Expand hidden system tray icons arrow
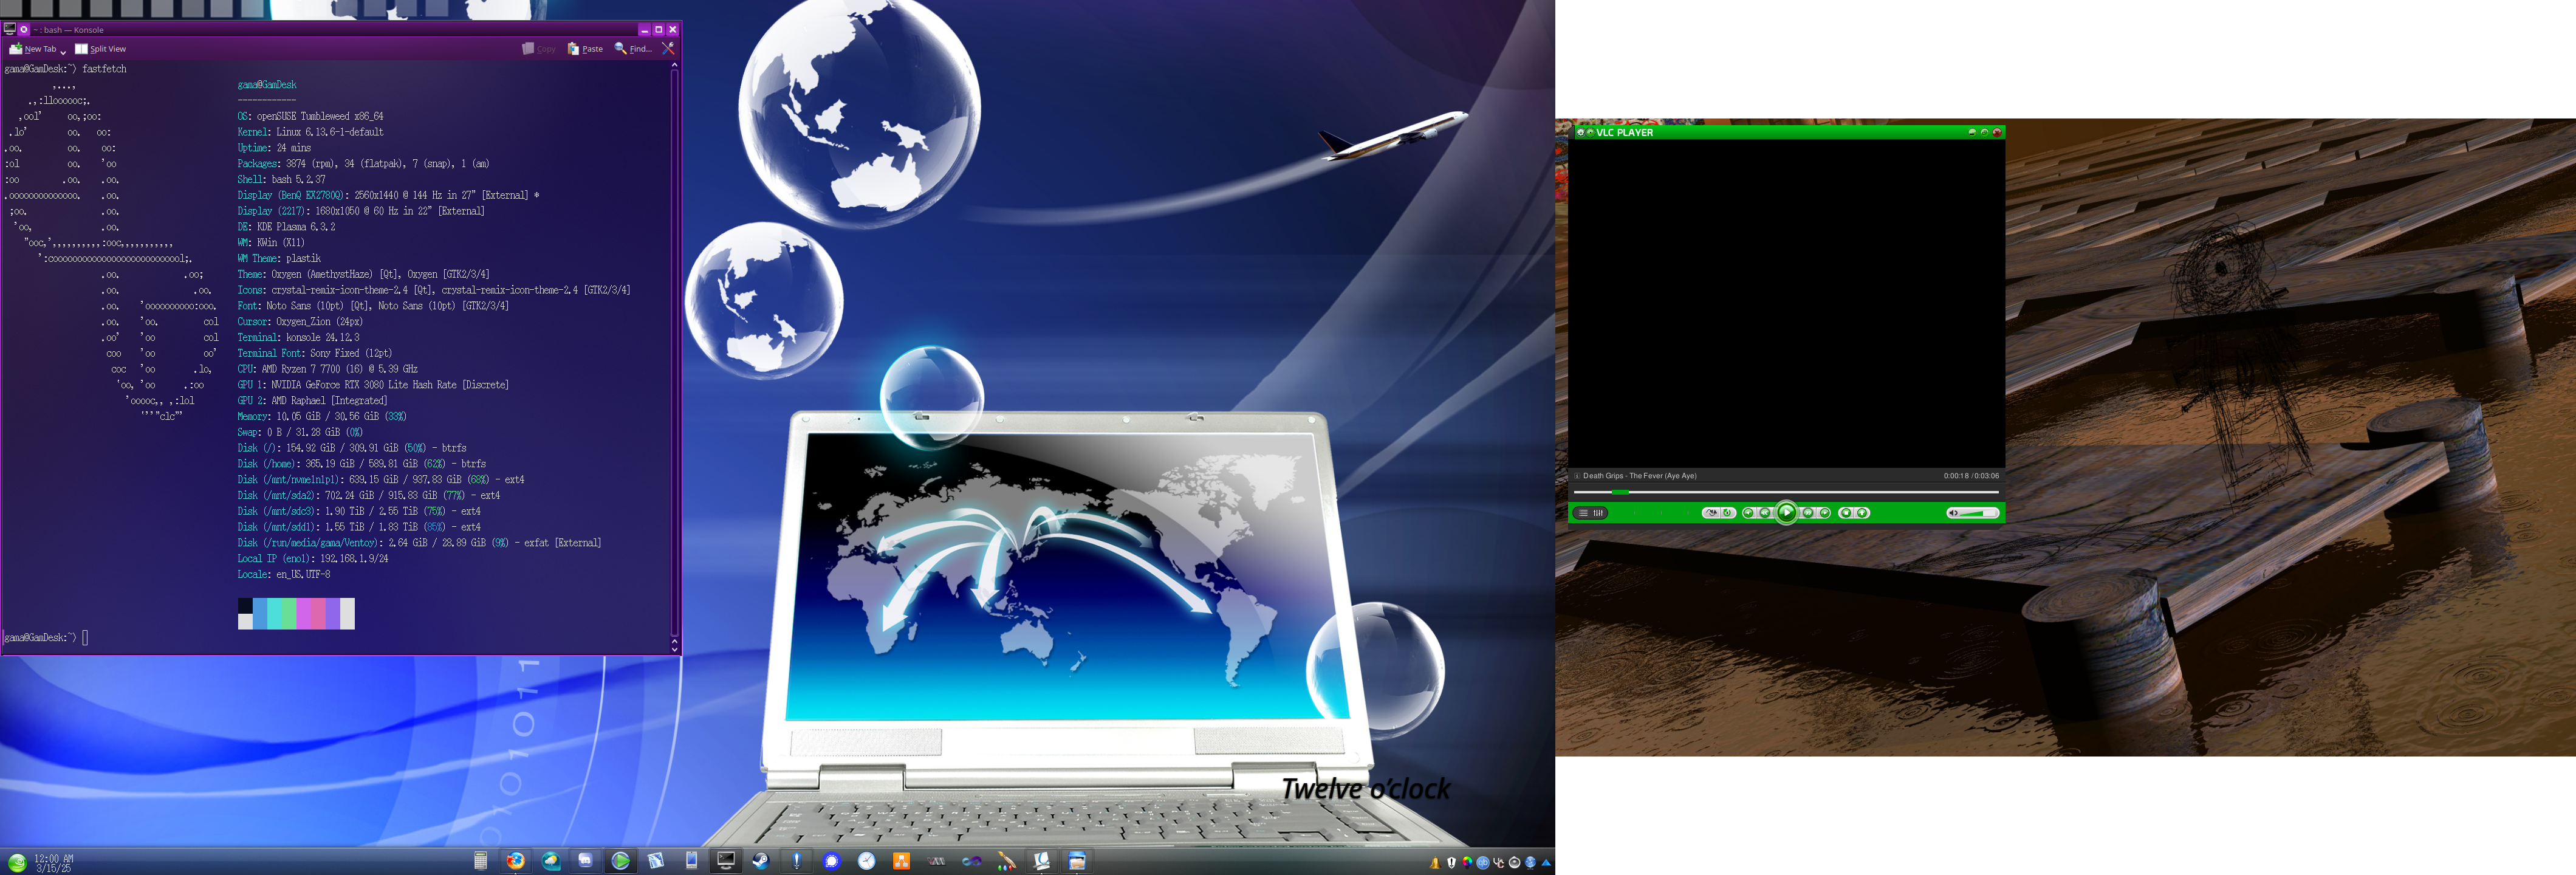This screenshot has height=875, width=2576. tap(1546, 862)
